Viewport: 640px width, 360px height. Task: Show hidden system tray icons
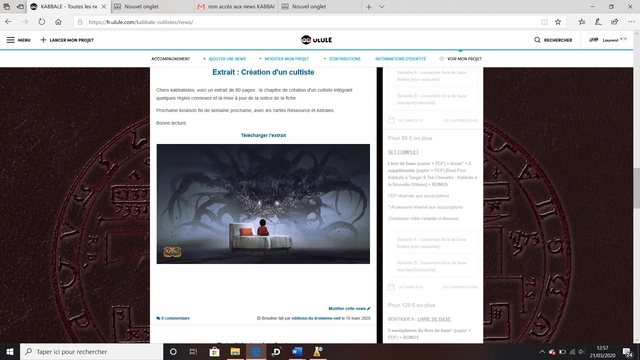(x=542, y=352)
